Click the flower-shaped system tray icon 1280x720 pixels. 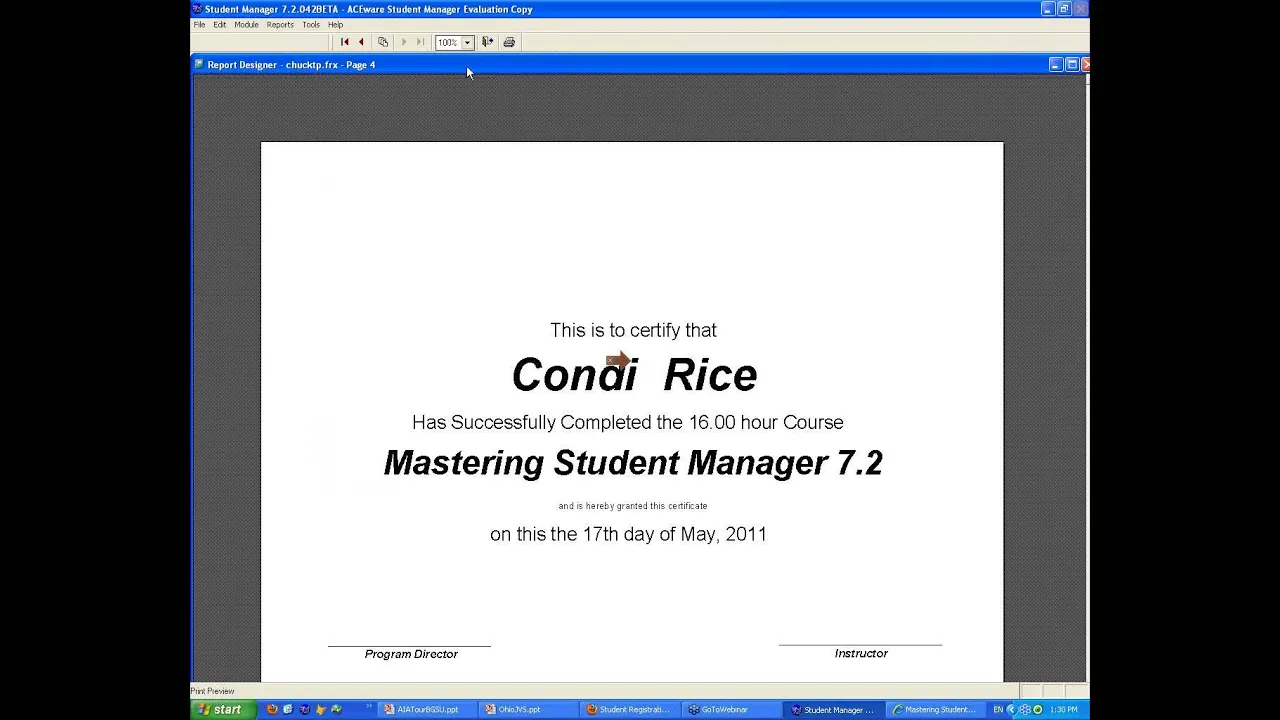coord(1025,709)
